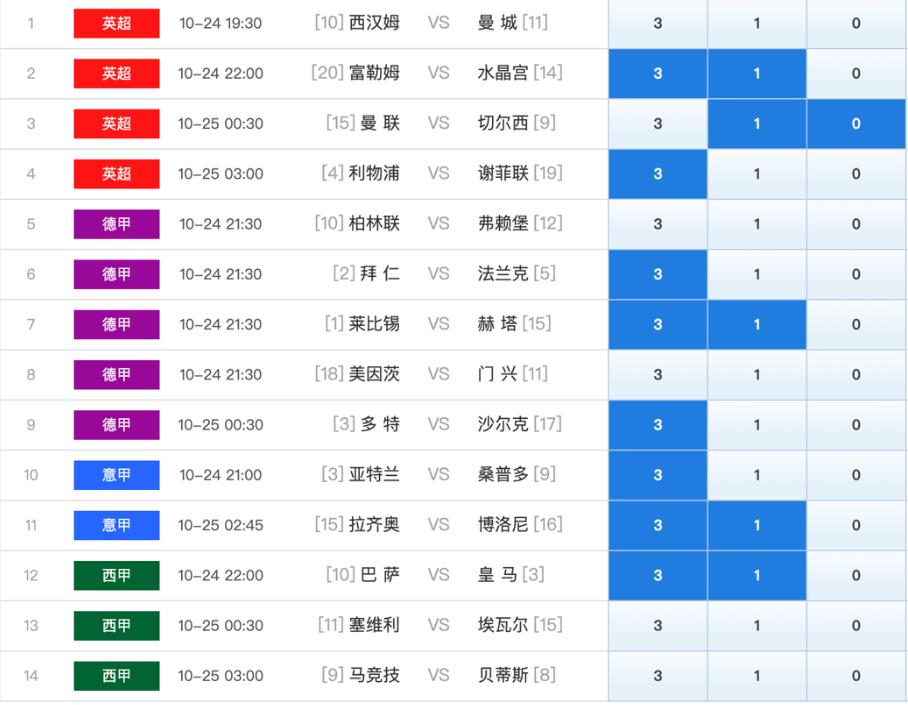Select 0 for 亚特兰 vs 桑普多
This screenshot has width=908, height=705.
pyautogui.click(x=856, y=475)
